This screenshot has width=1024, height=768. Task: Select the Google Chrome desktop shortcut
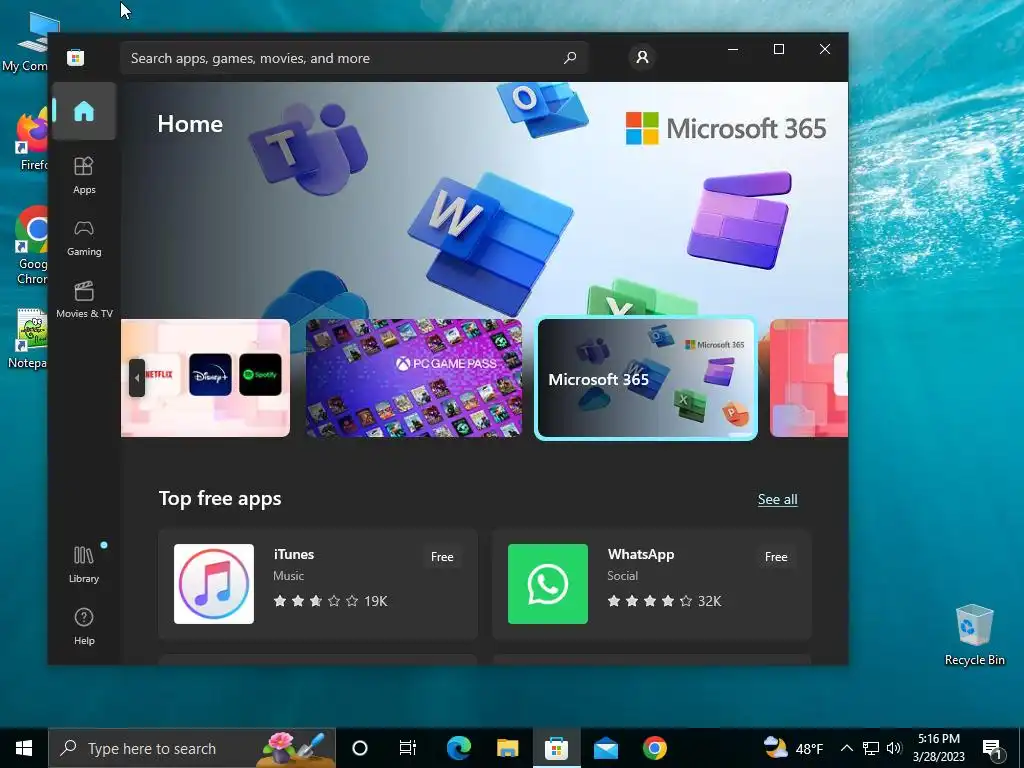pyautogui.click(x=31, y=245)
